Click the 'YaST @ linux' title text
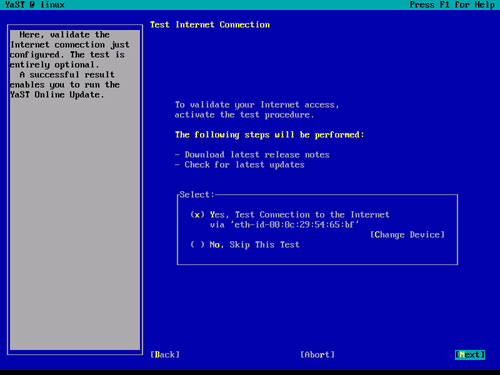The height and width of the screenshot is (375, 500). (x=35, y=5)
